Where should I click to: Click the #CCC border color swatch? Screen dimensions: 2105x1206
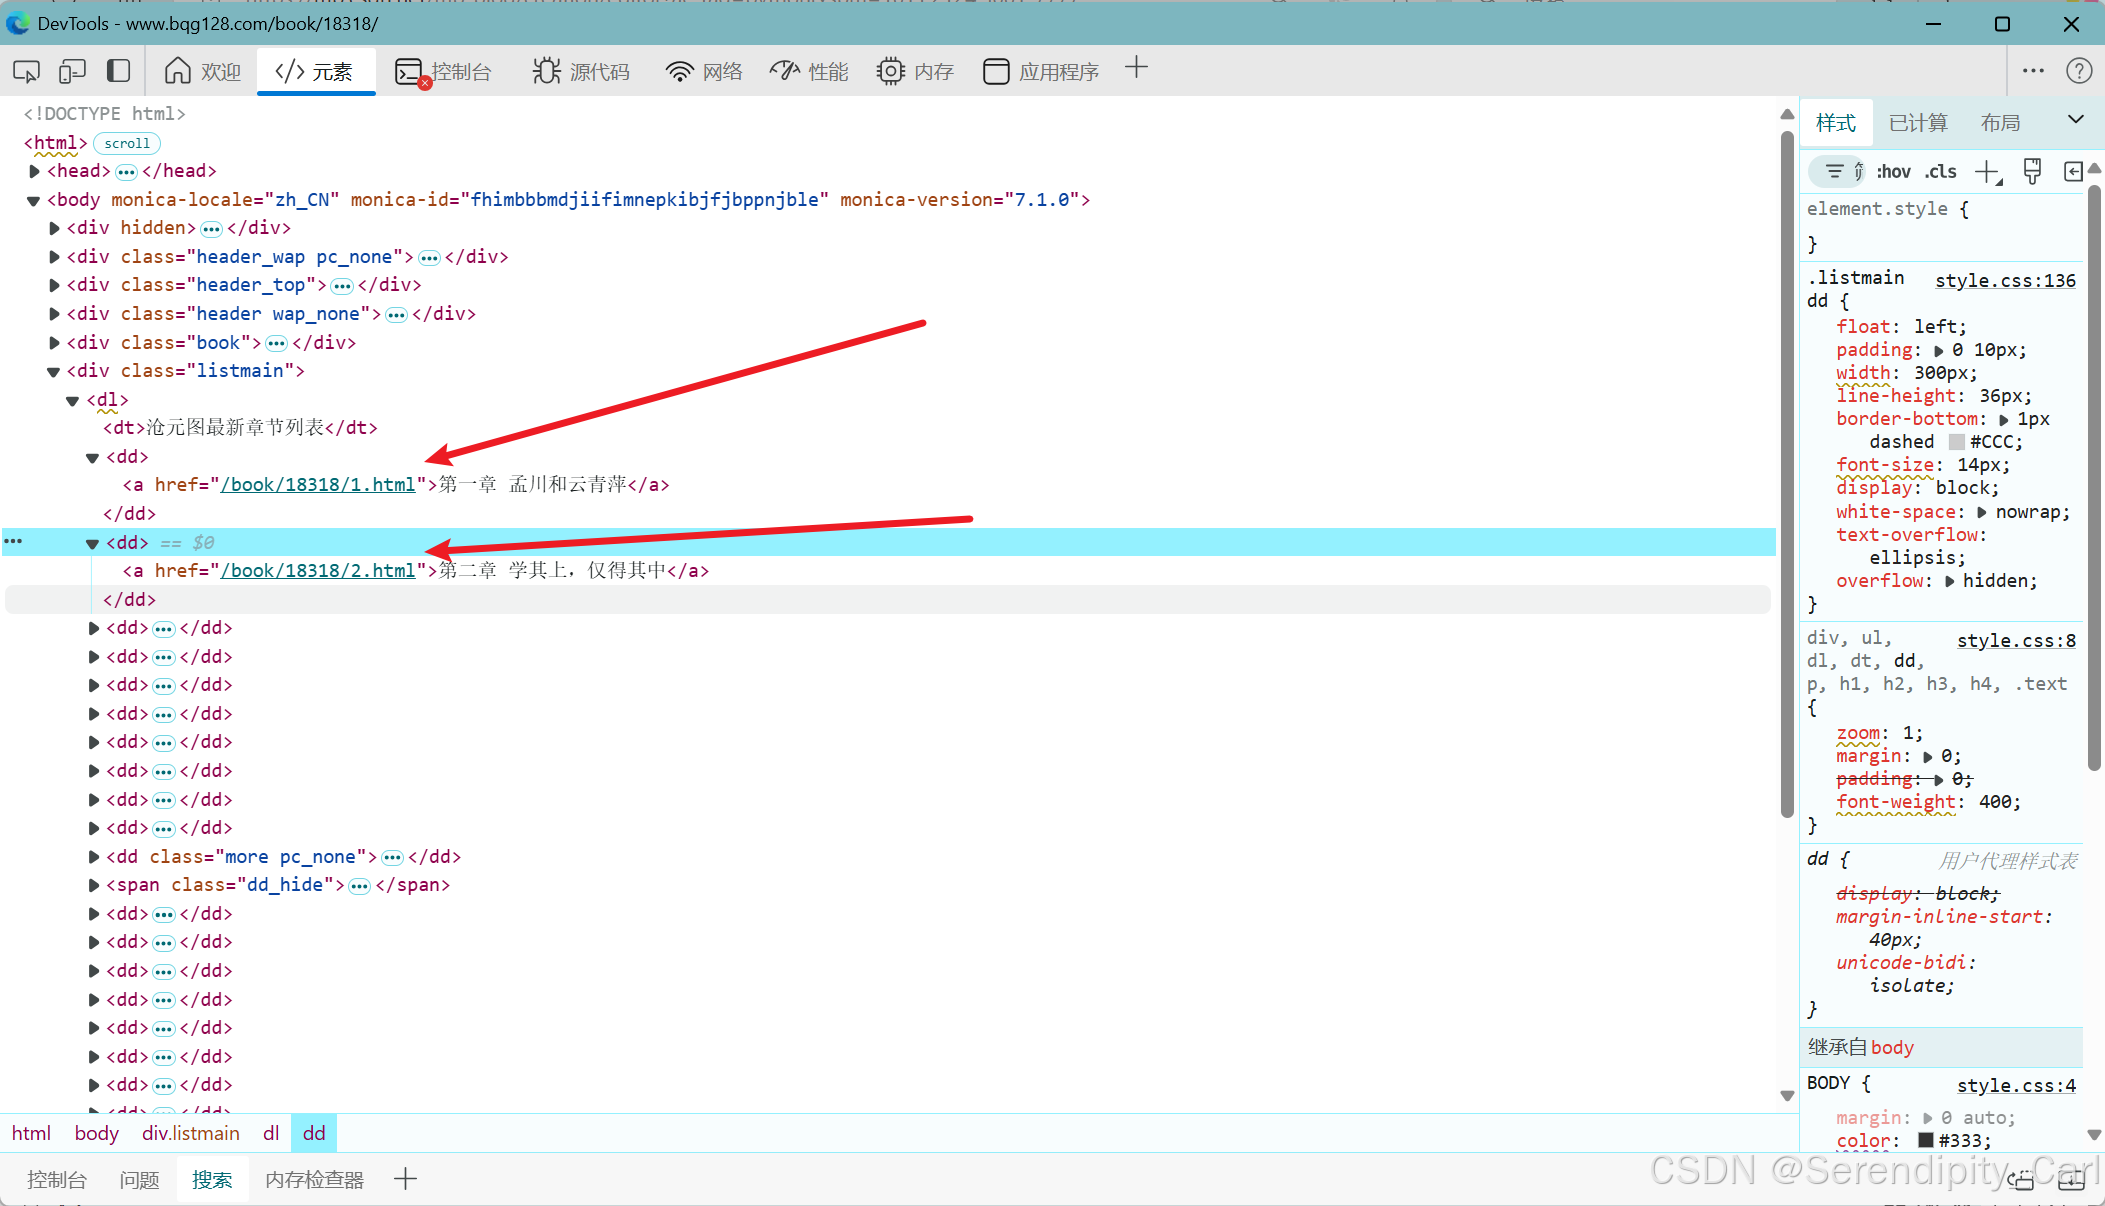[1957, 442]
